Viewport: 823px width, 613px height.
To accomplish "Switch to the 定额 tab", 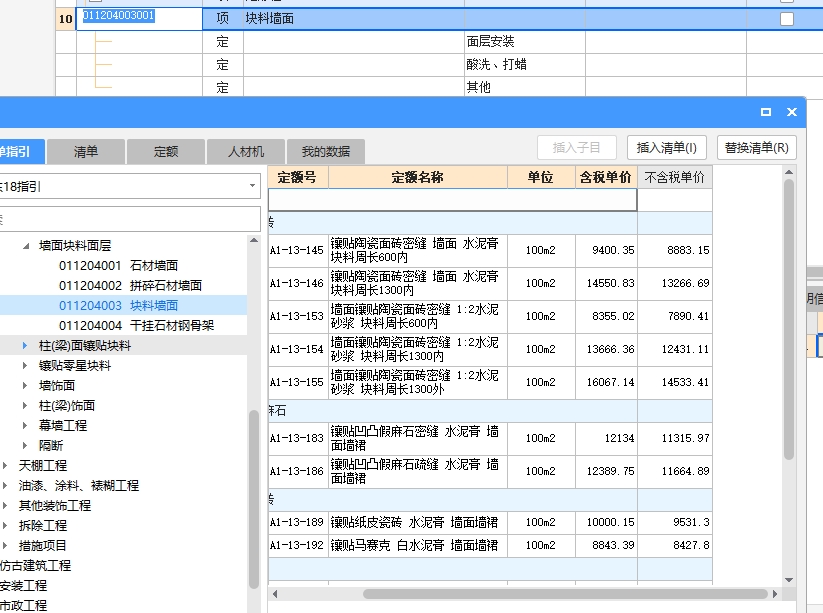I will [166, 152].
